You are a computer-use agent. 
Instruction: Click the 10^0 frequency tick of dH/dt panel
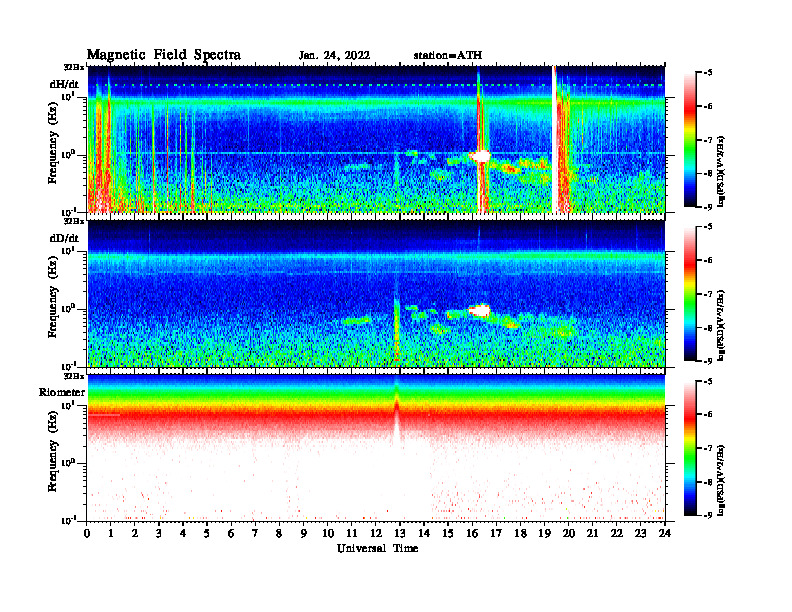coord(68,154)
